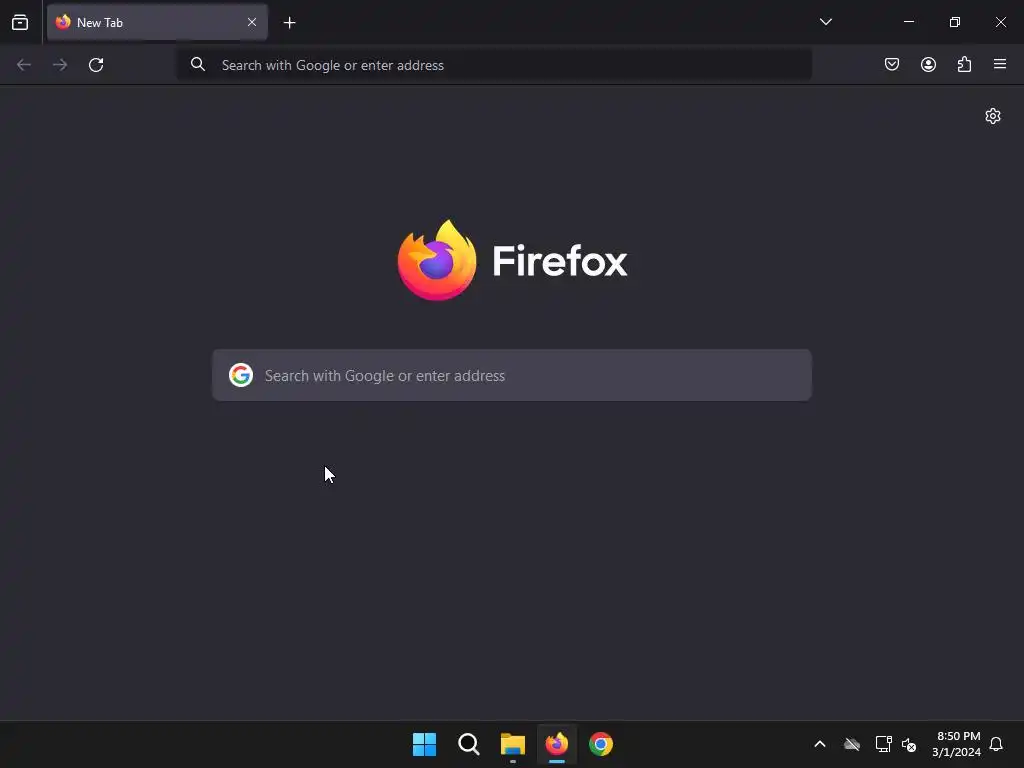Viewport: 1024px width, 768px height.
Task: Click the magnifier icon in address bar
Action: coord(197,64)
